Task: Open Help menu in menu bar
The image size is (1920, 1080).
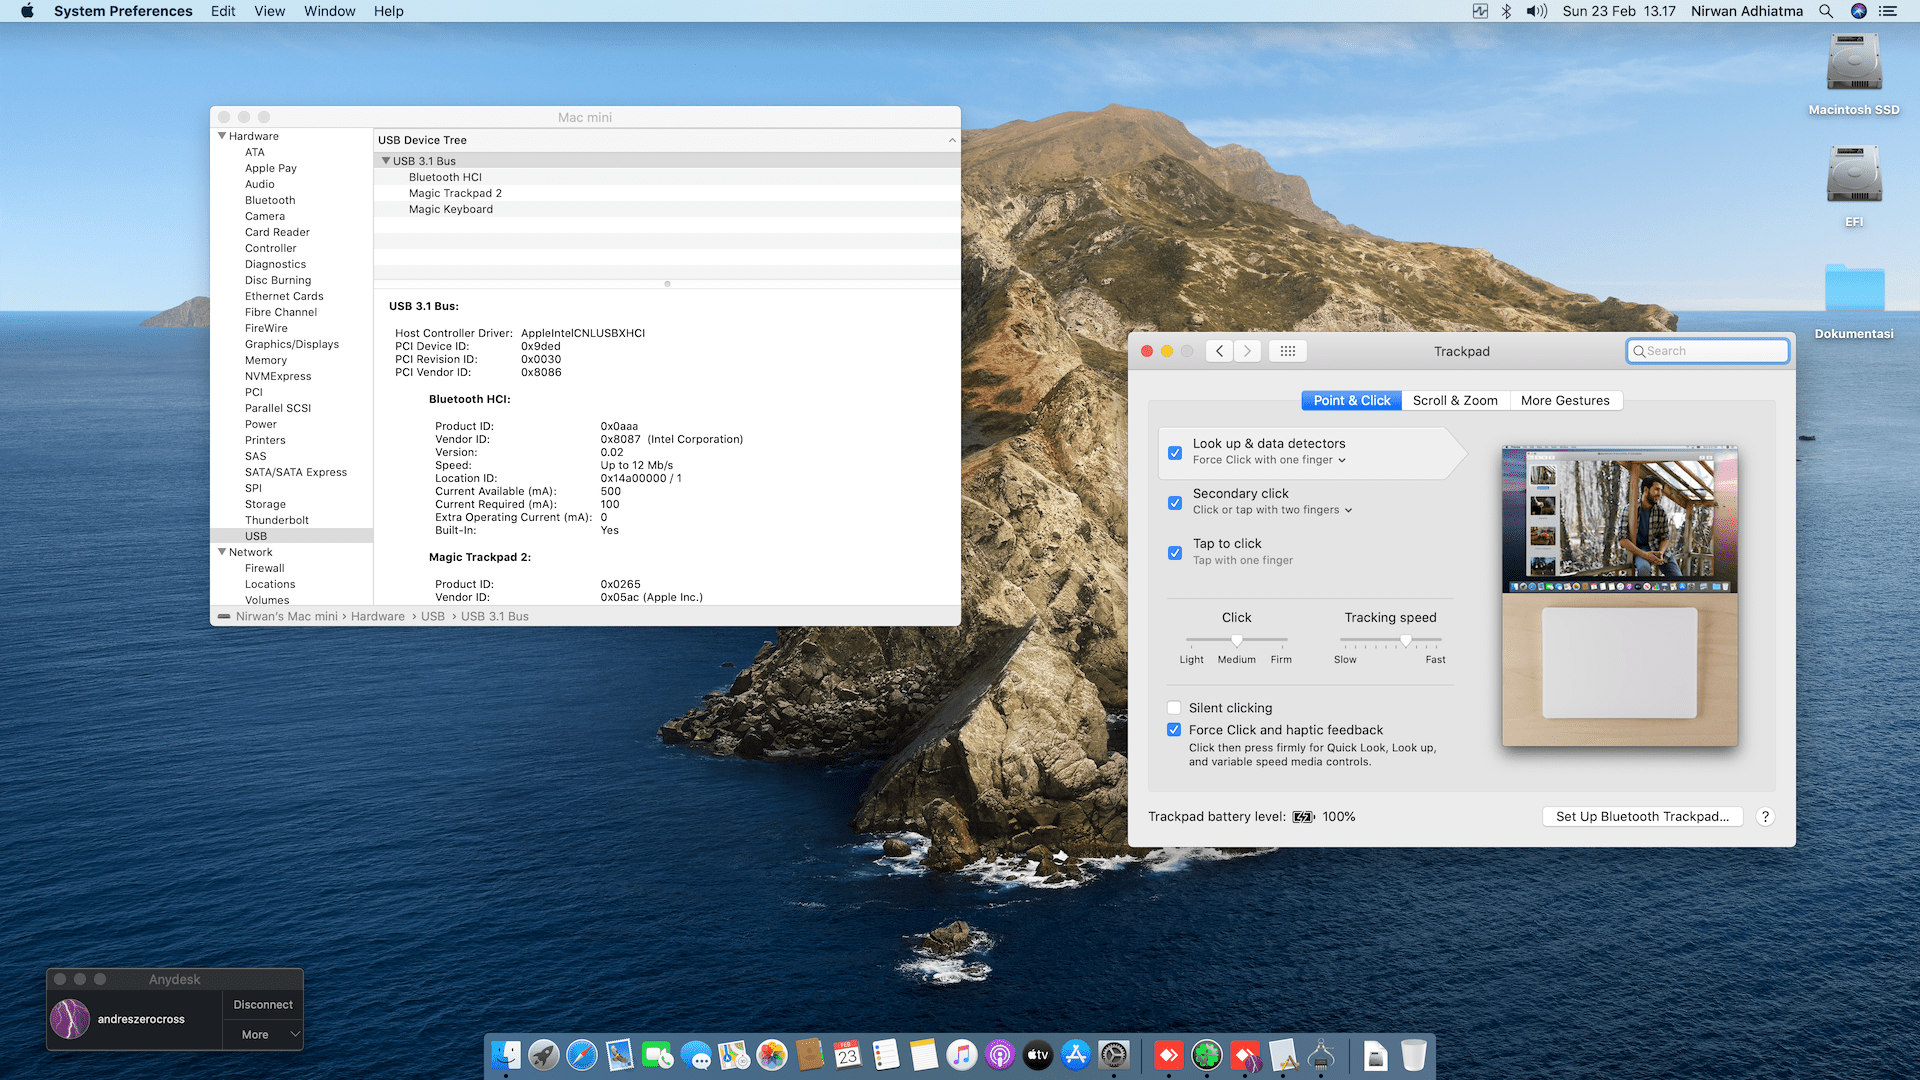Action: point(389,11)
